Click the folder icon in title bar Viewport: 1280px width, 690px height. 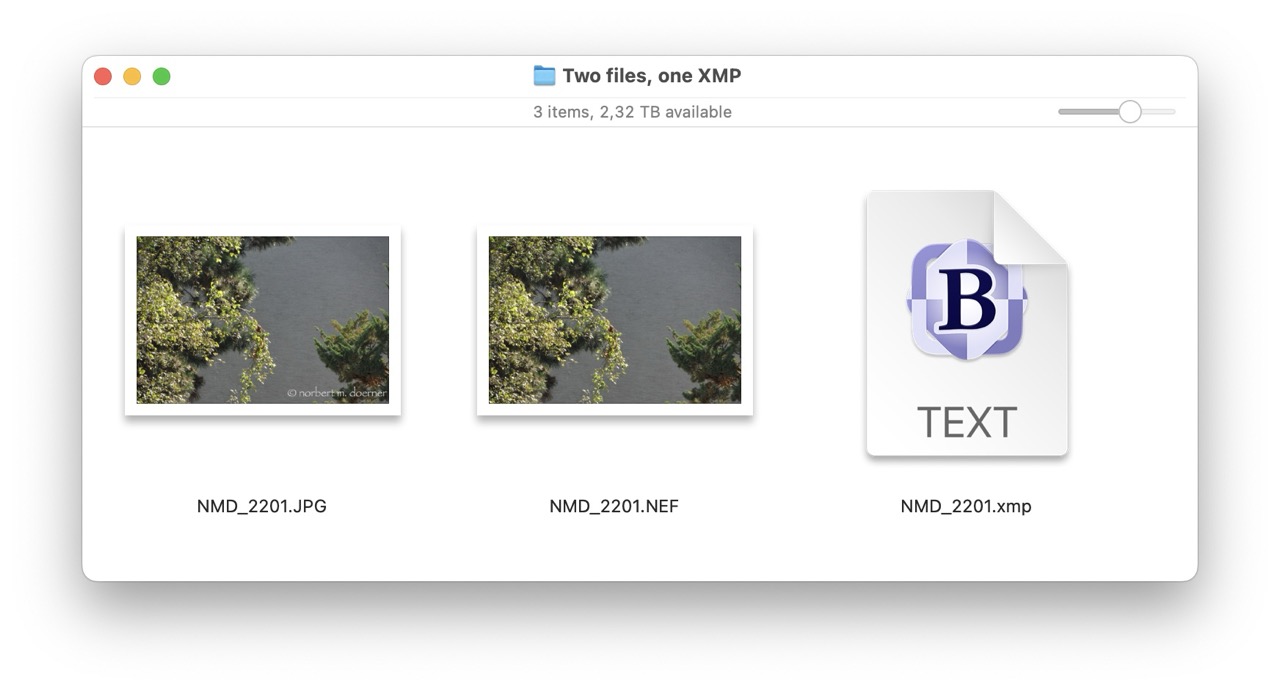(544, 76)
